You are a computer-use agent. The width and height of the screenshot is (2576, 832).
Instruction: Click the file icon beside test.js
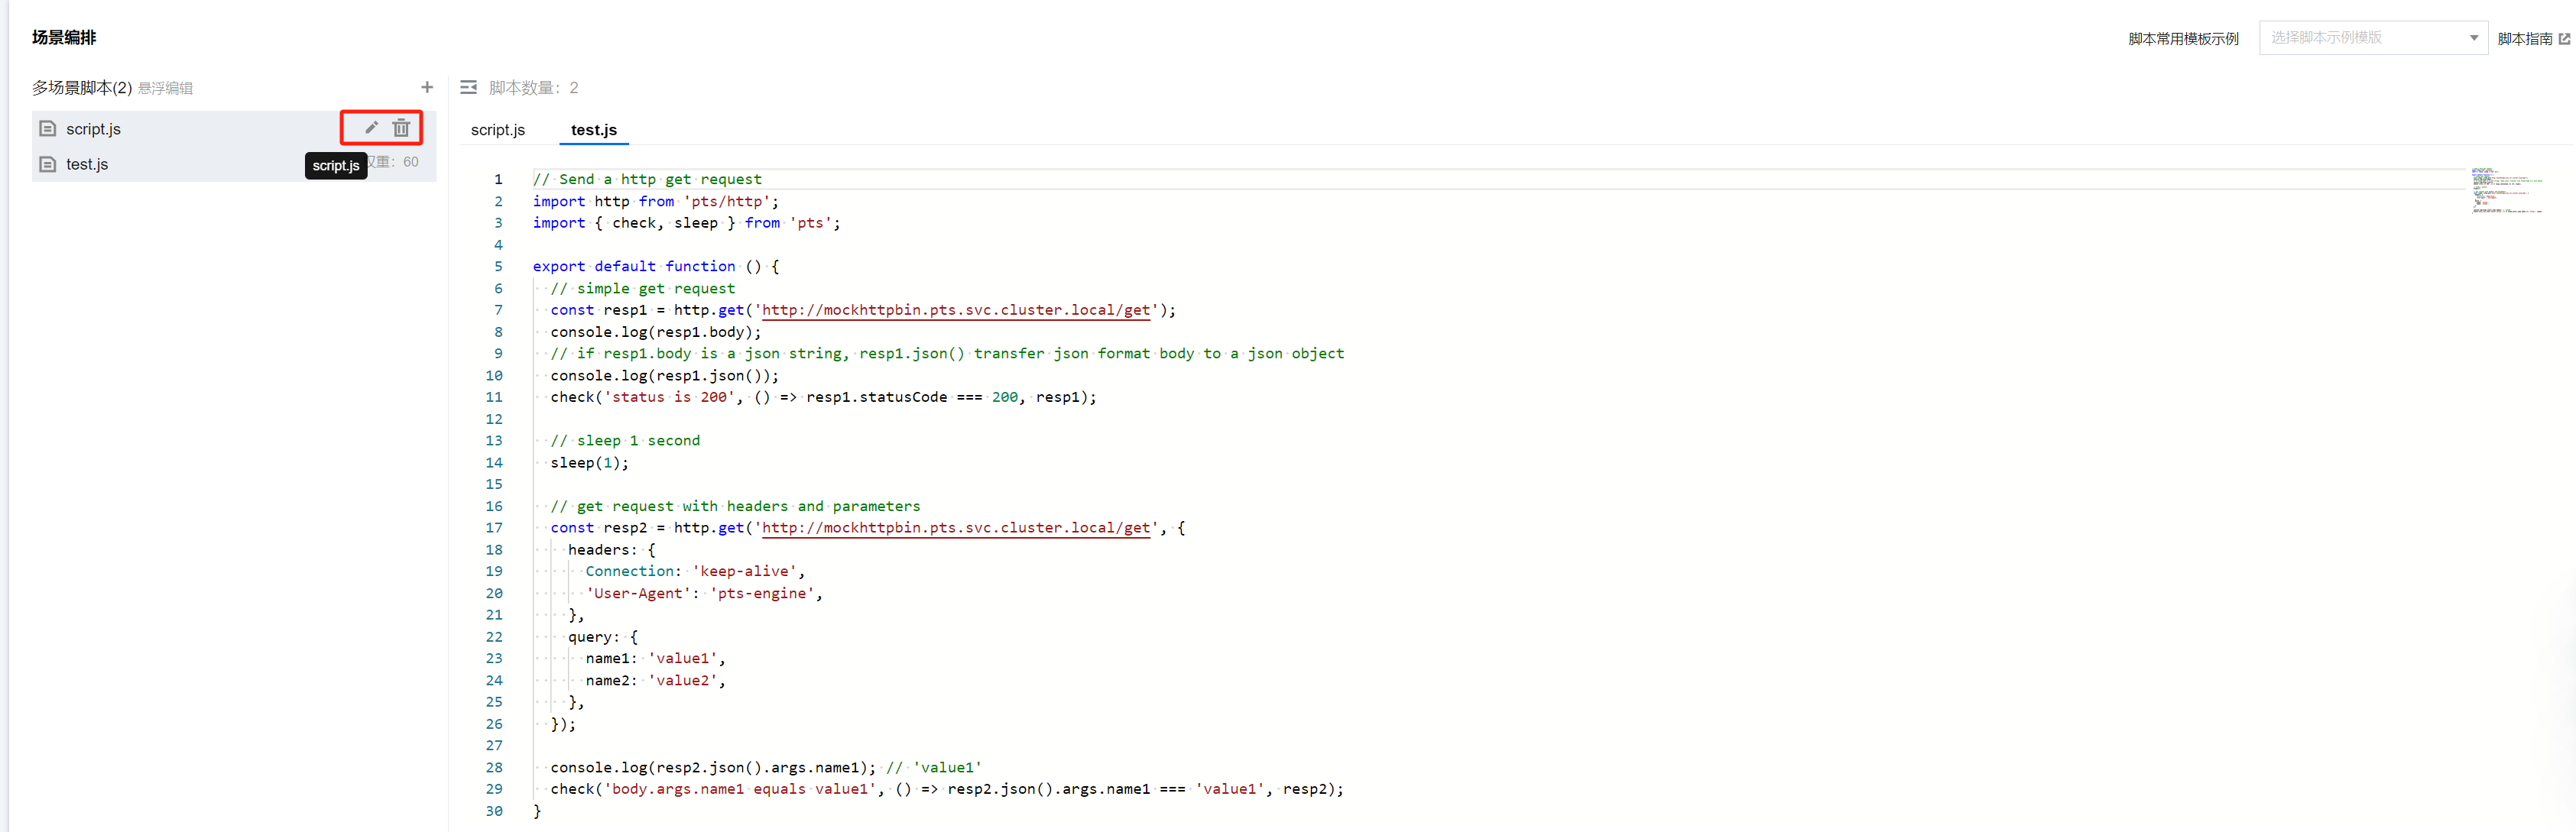pyautogui.click(x=47, y=163)
